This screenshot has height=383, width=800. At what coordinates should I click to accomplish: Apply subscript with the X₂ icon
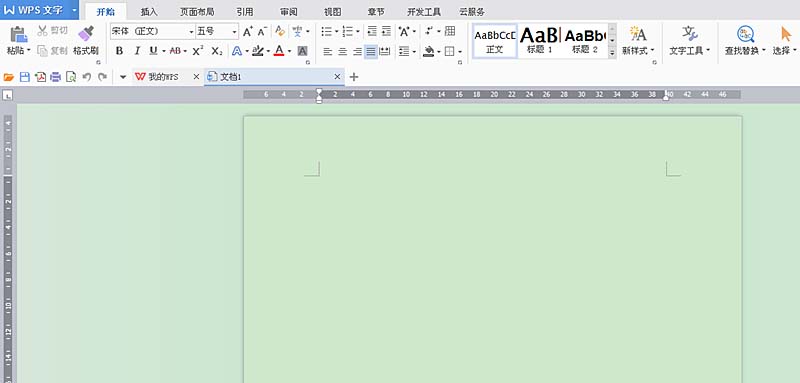(x=217, y=50)
